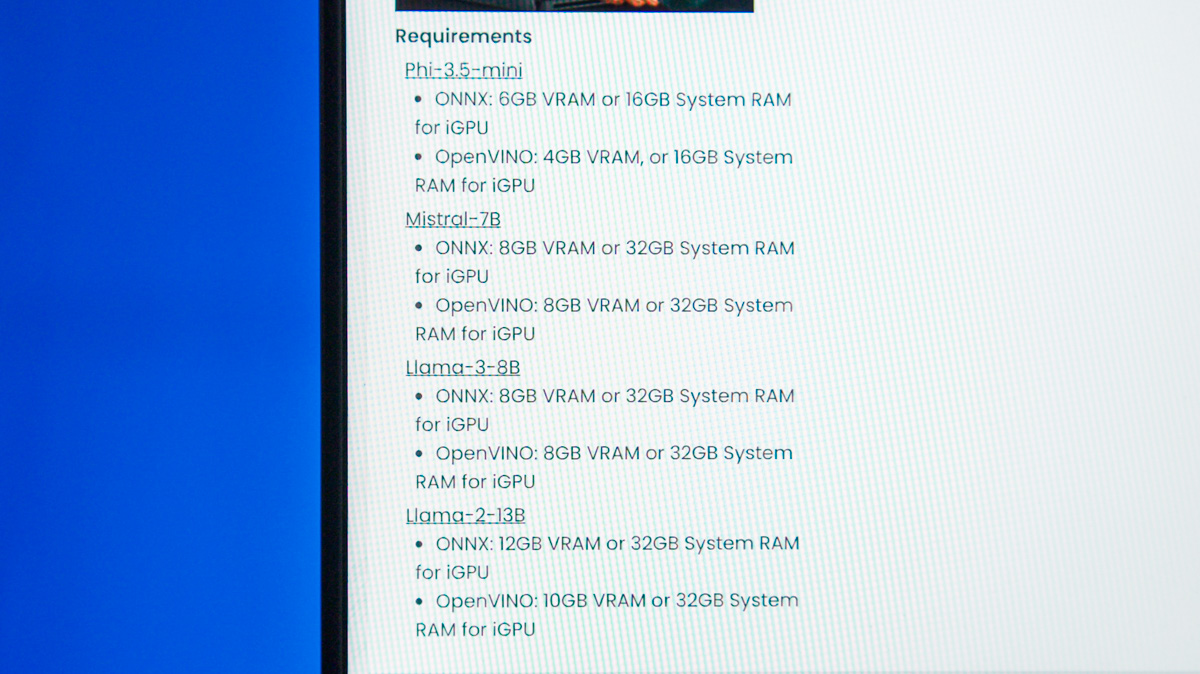Select text 'OpenVINO: 4GB VRAM, or 16GB System'
The width and height of the screenshot is (1200, 674).
[614, 158]
